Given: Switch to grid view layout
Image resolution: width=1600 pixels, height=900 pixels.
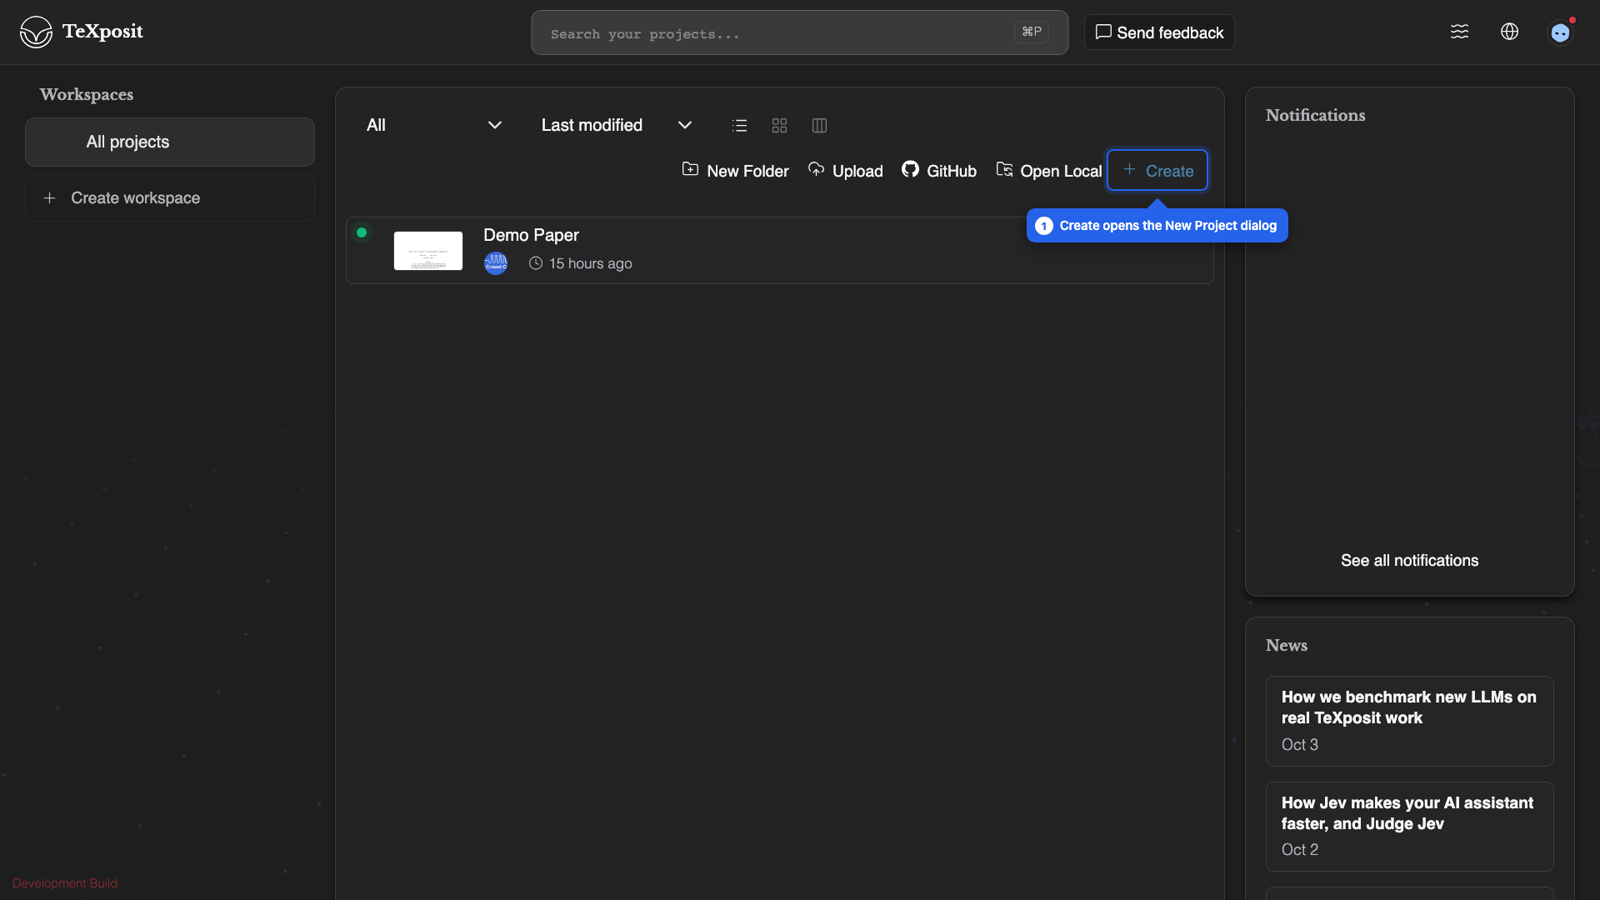Looking at the screenshot, I should tap(779, 125).
